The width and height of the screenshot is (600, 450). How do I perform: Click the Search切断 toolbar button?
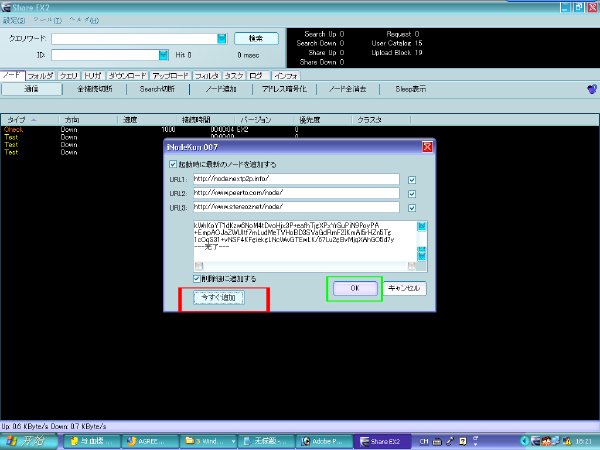(x=157, y=89)
